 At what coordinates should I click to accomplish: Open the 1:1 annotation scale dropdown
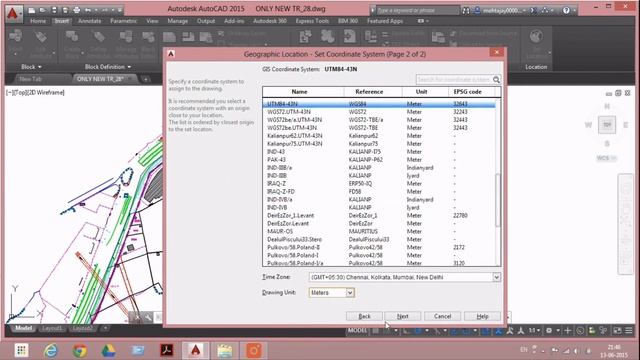535,330
